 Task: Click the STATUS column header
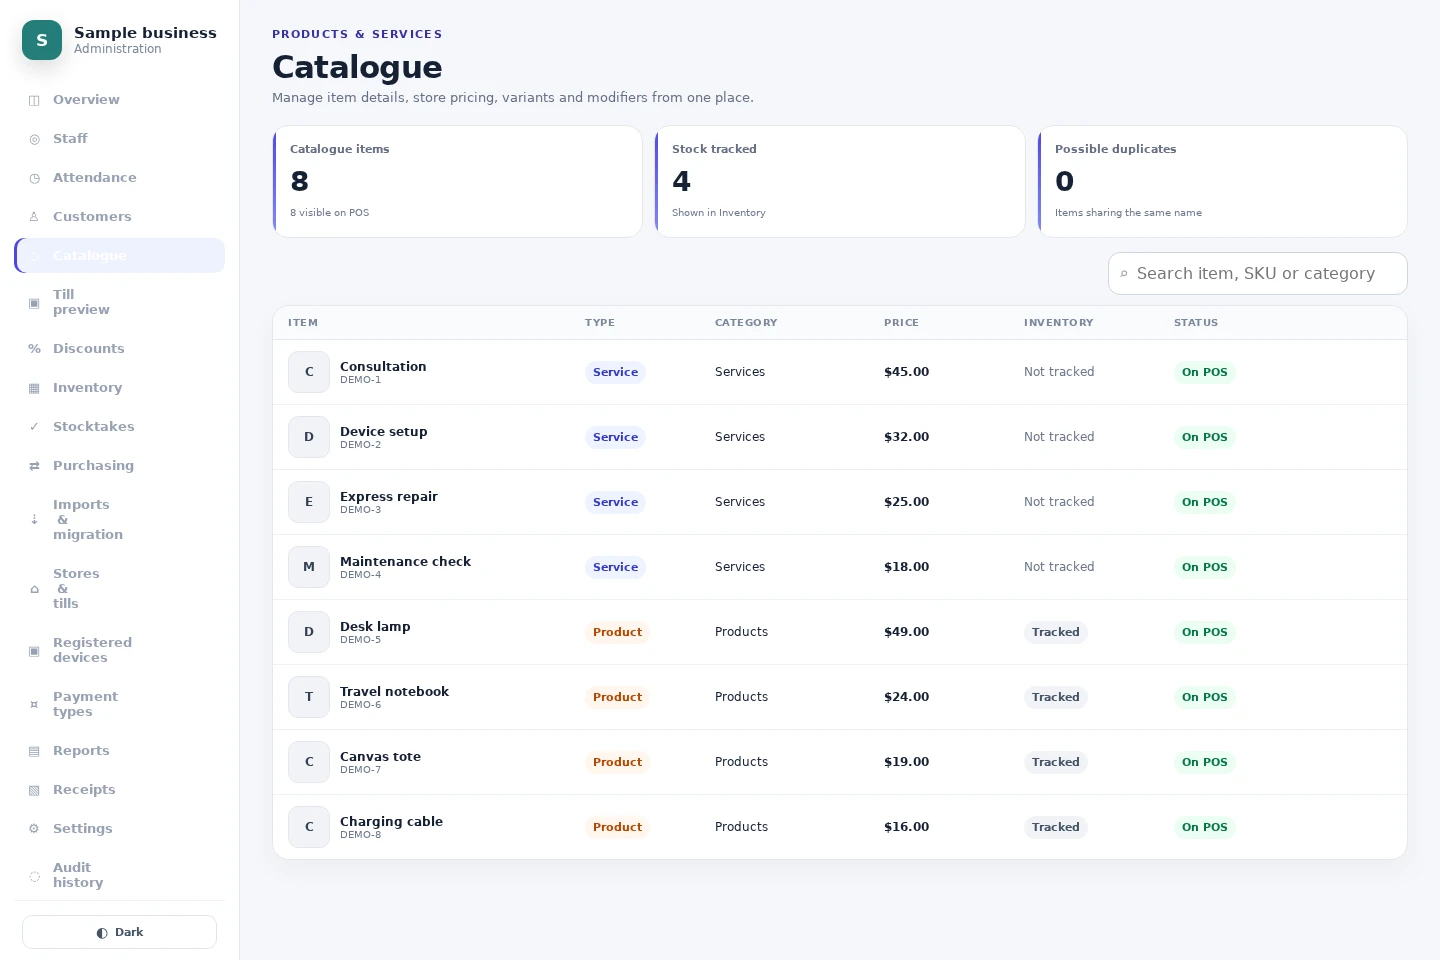(x=1196, y=323)
